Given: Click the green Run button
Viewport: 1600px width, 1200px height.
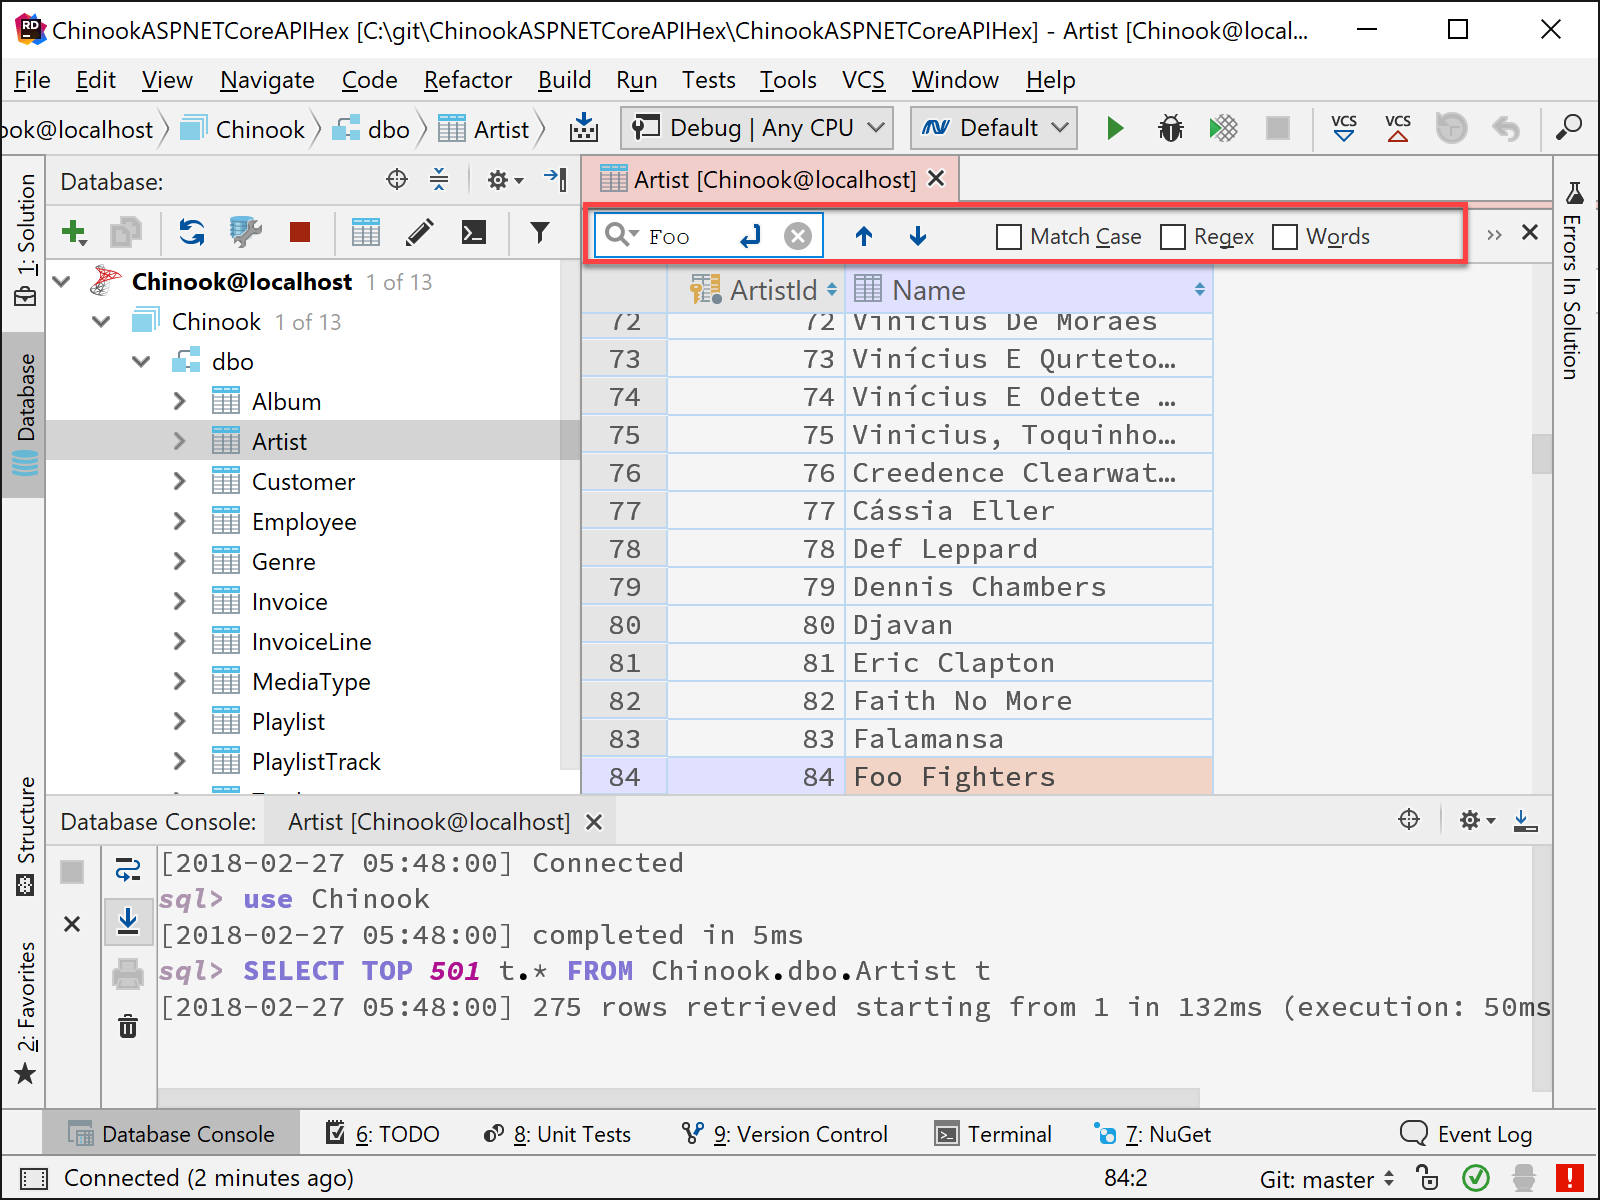Looking at the screenshot, I should click(x=1115, y=128).
